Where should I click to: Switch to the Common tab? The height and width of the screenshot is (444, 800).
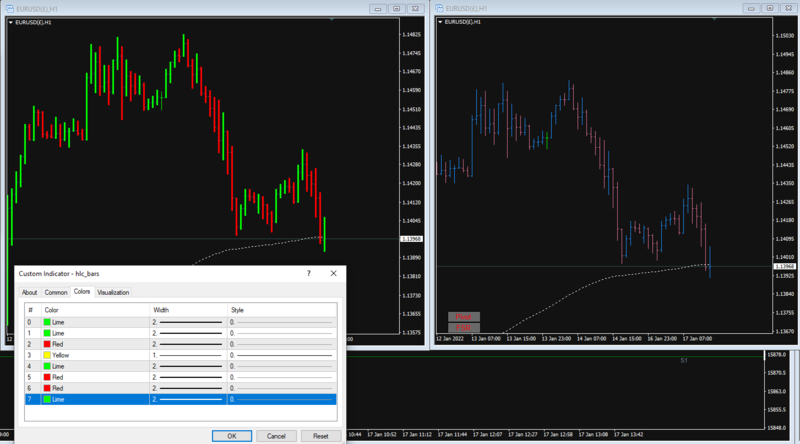[56, 292]
